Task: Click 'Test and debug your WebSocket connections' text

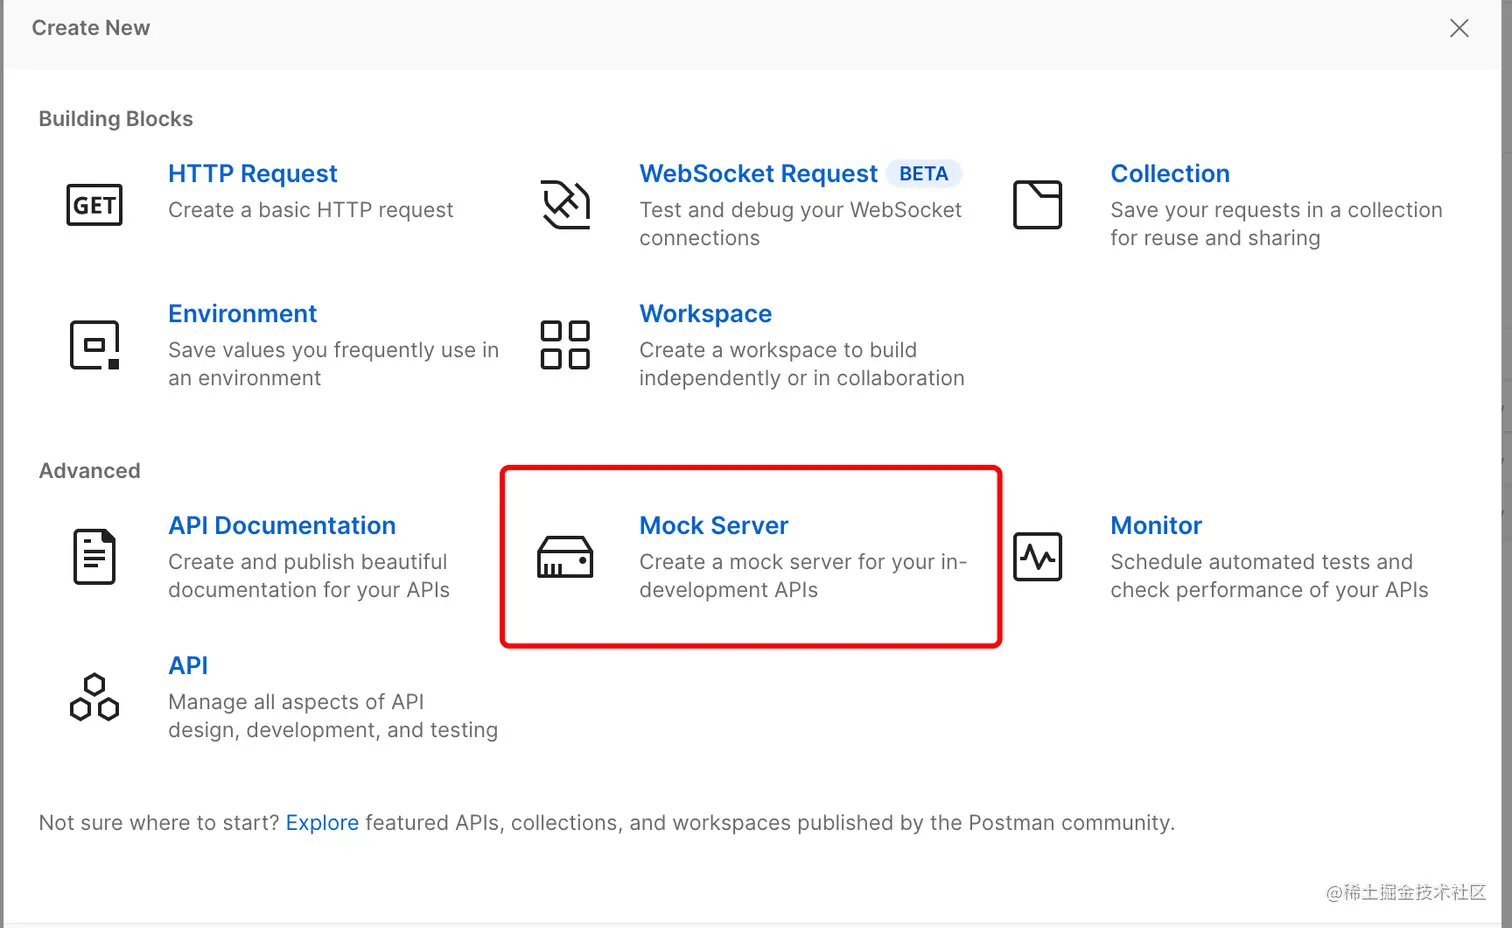Action: point(800,224)
